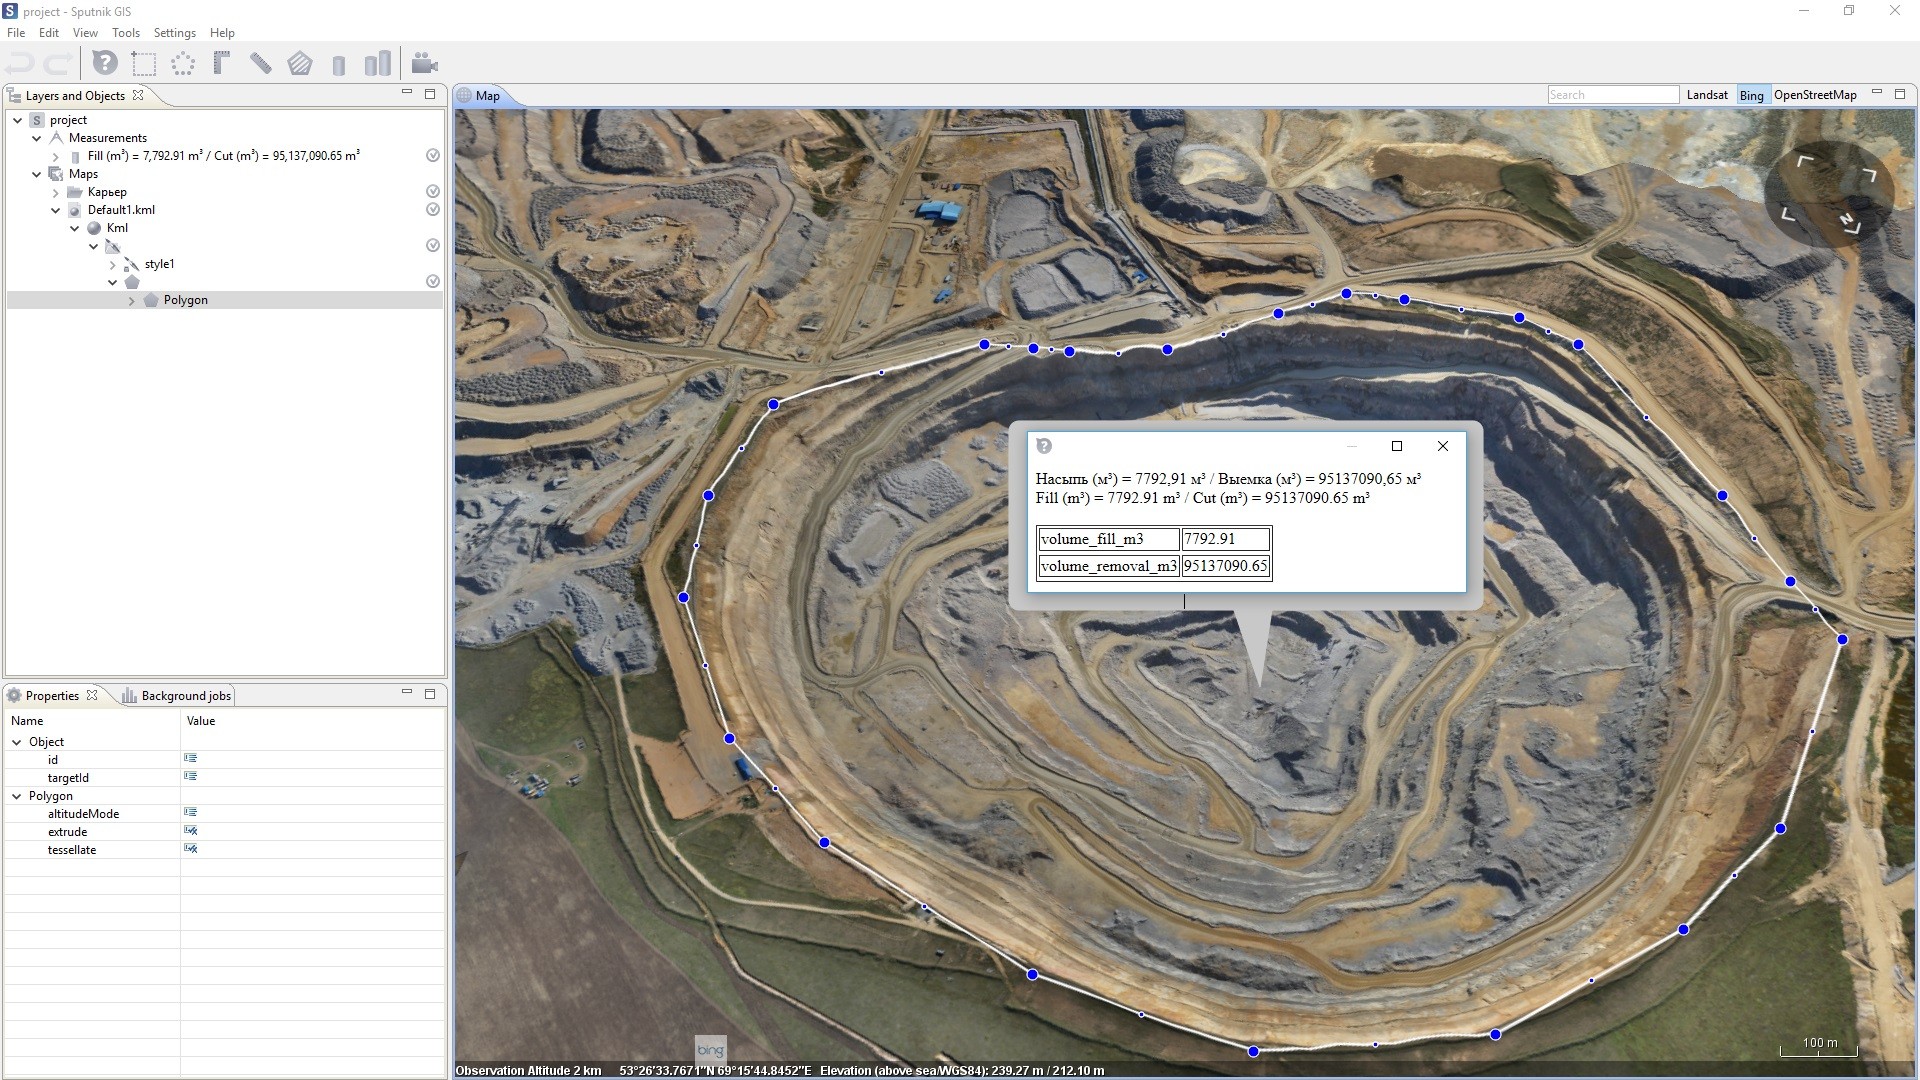1920x1080 pixels.
Task: Select the dotted circle selection tool
Action: [x=183, y=64]
